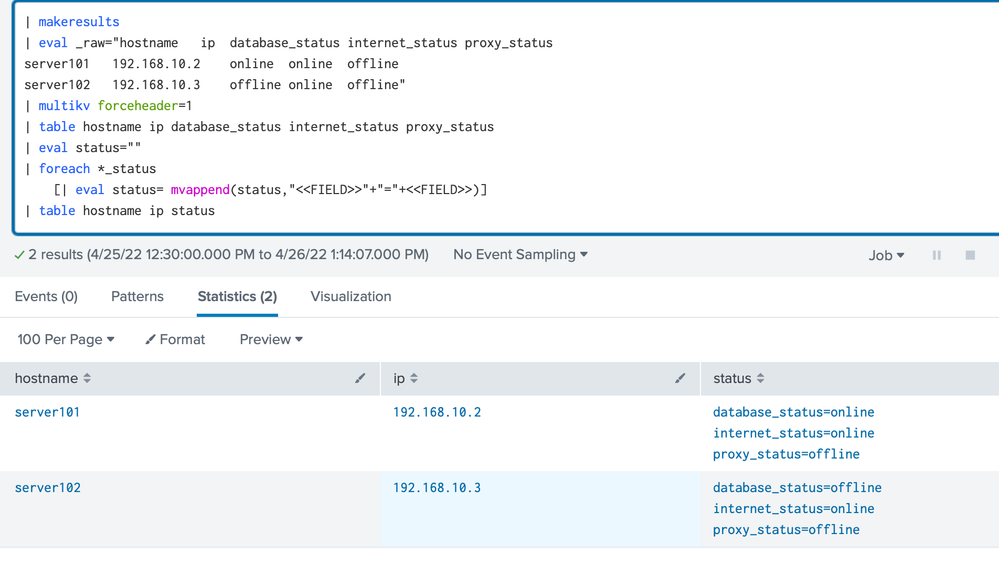Open the No Event Sampling dropdown

coord(520,254)
